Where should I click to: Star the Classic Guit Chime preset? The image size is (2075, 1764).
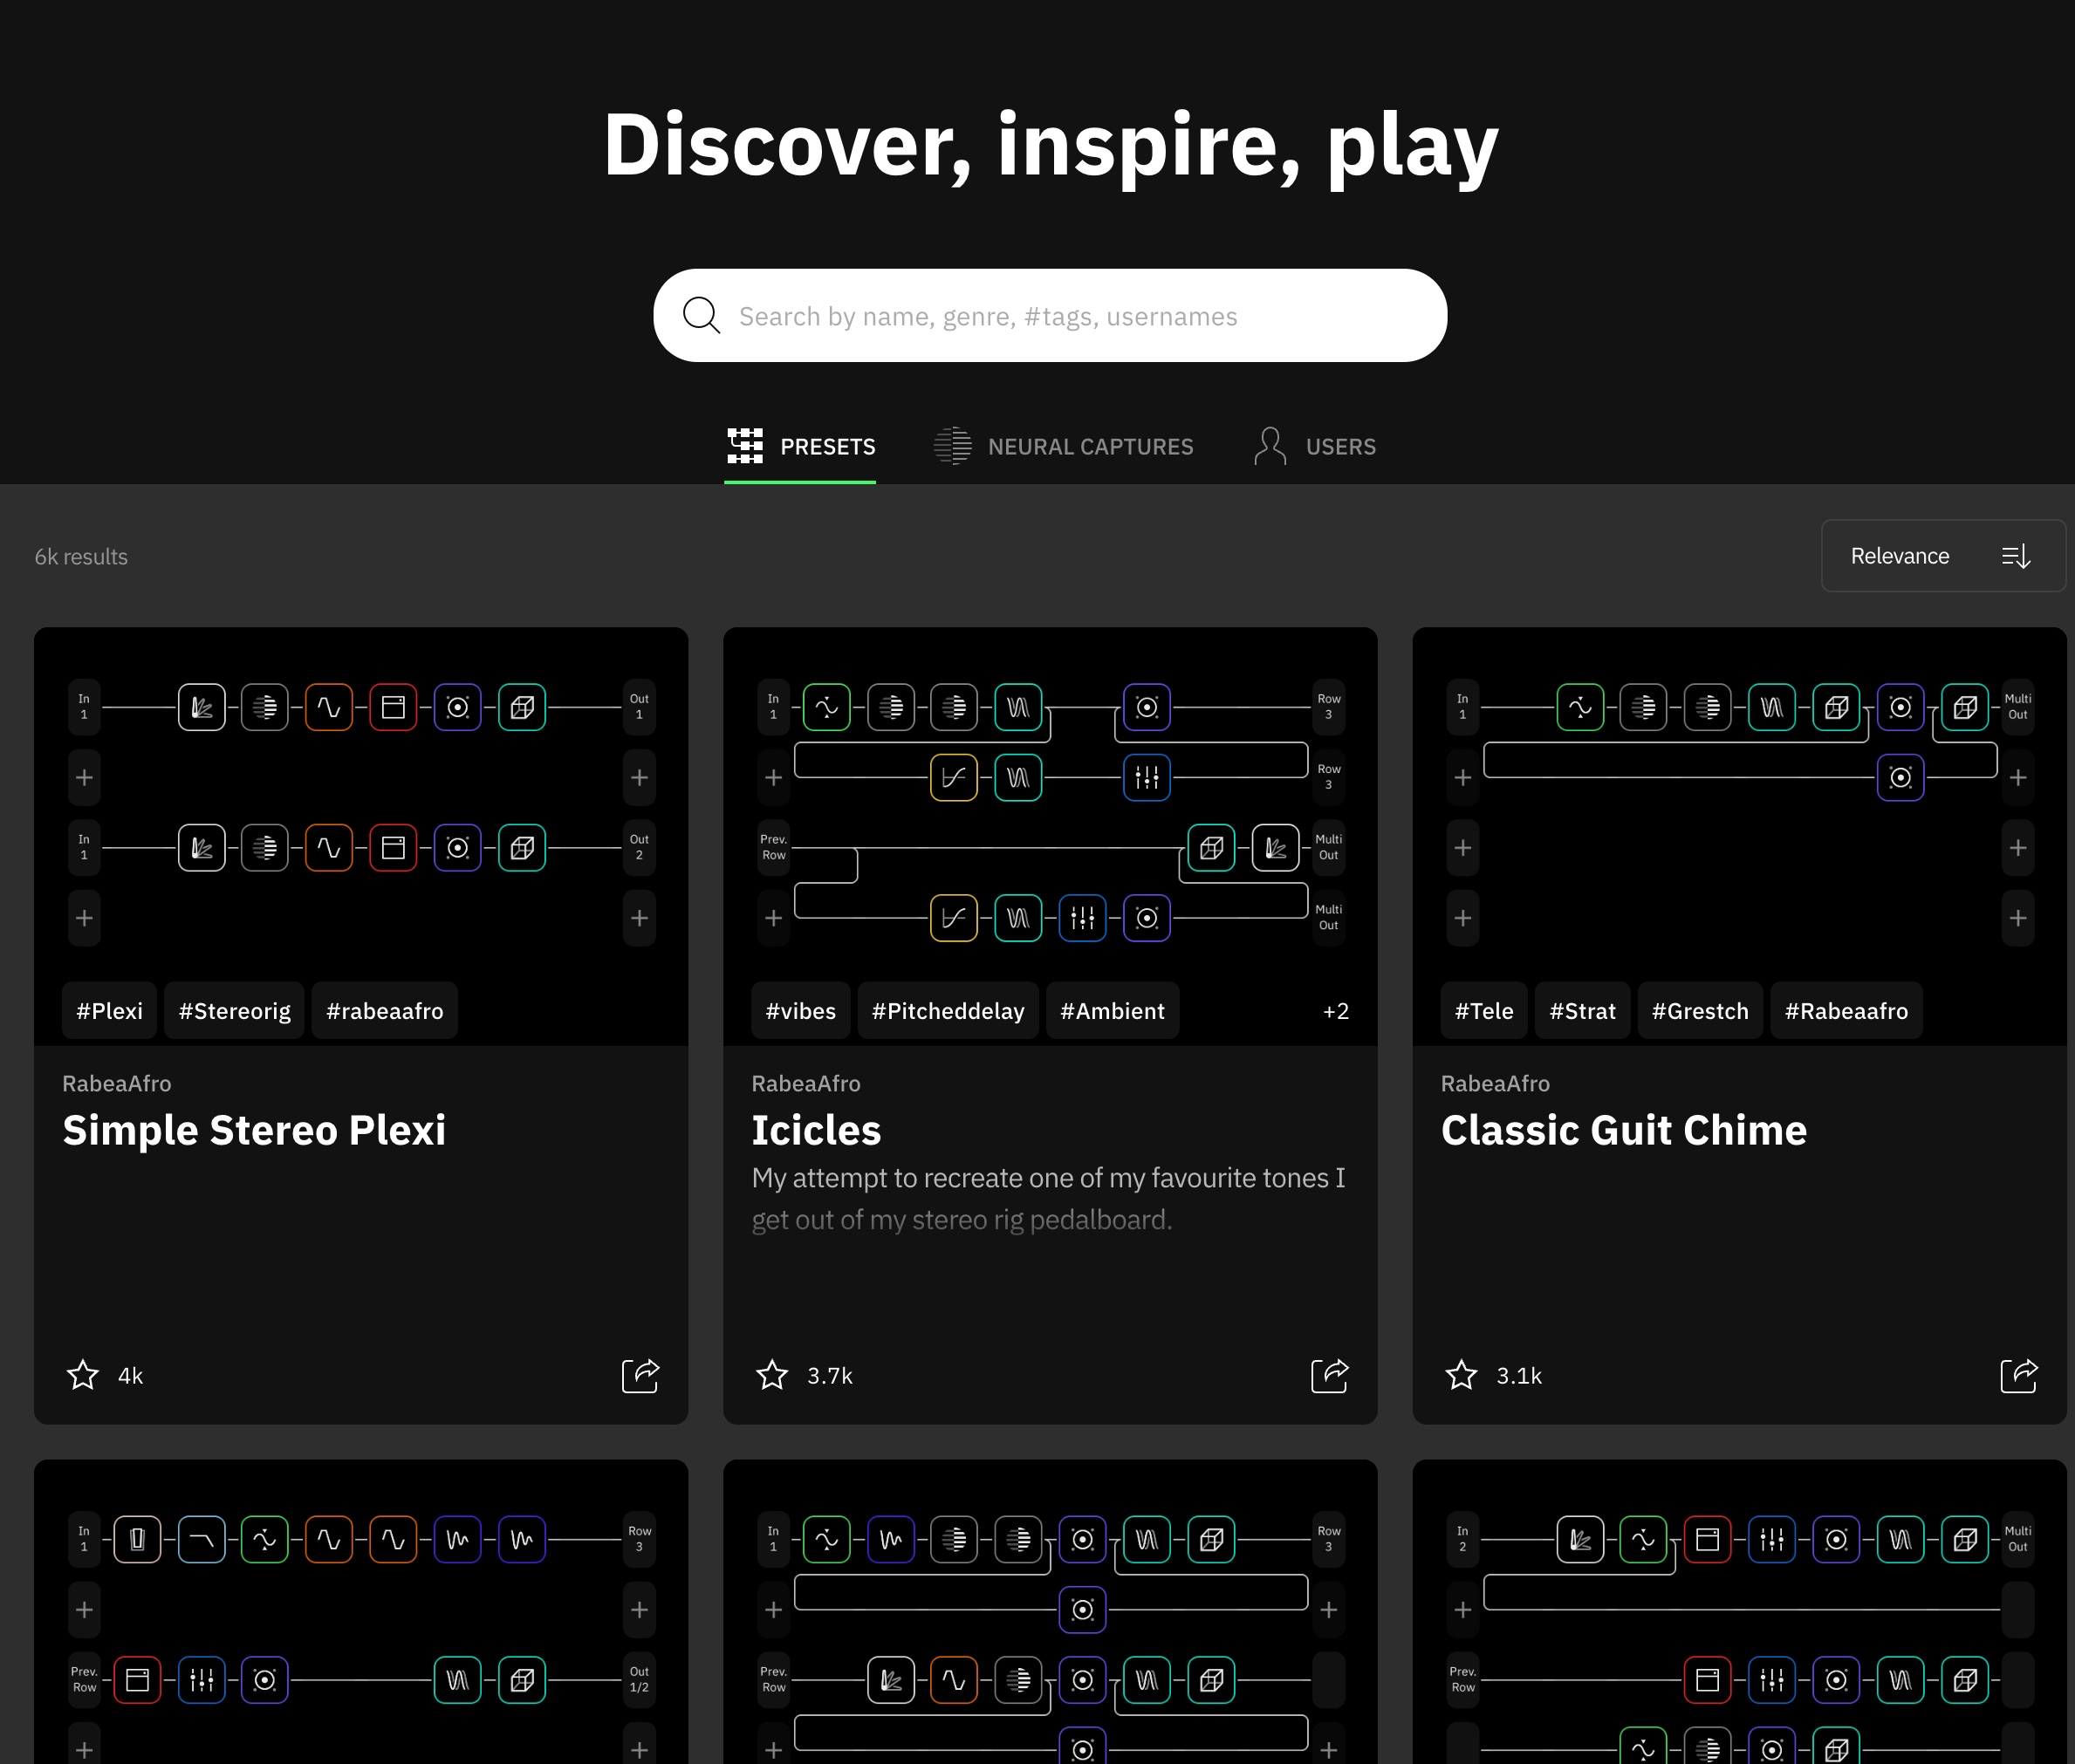pos(1461,1375)
